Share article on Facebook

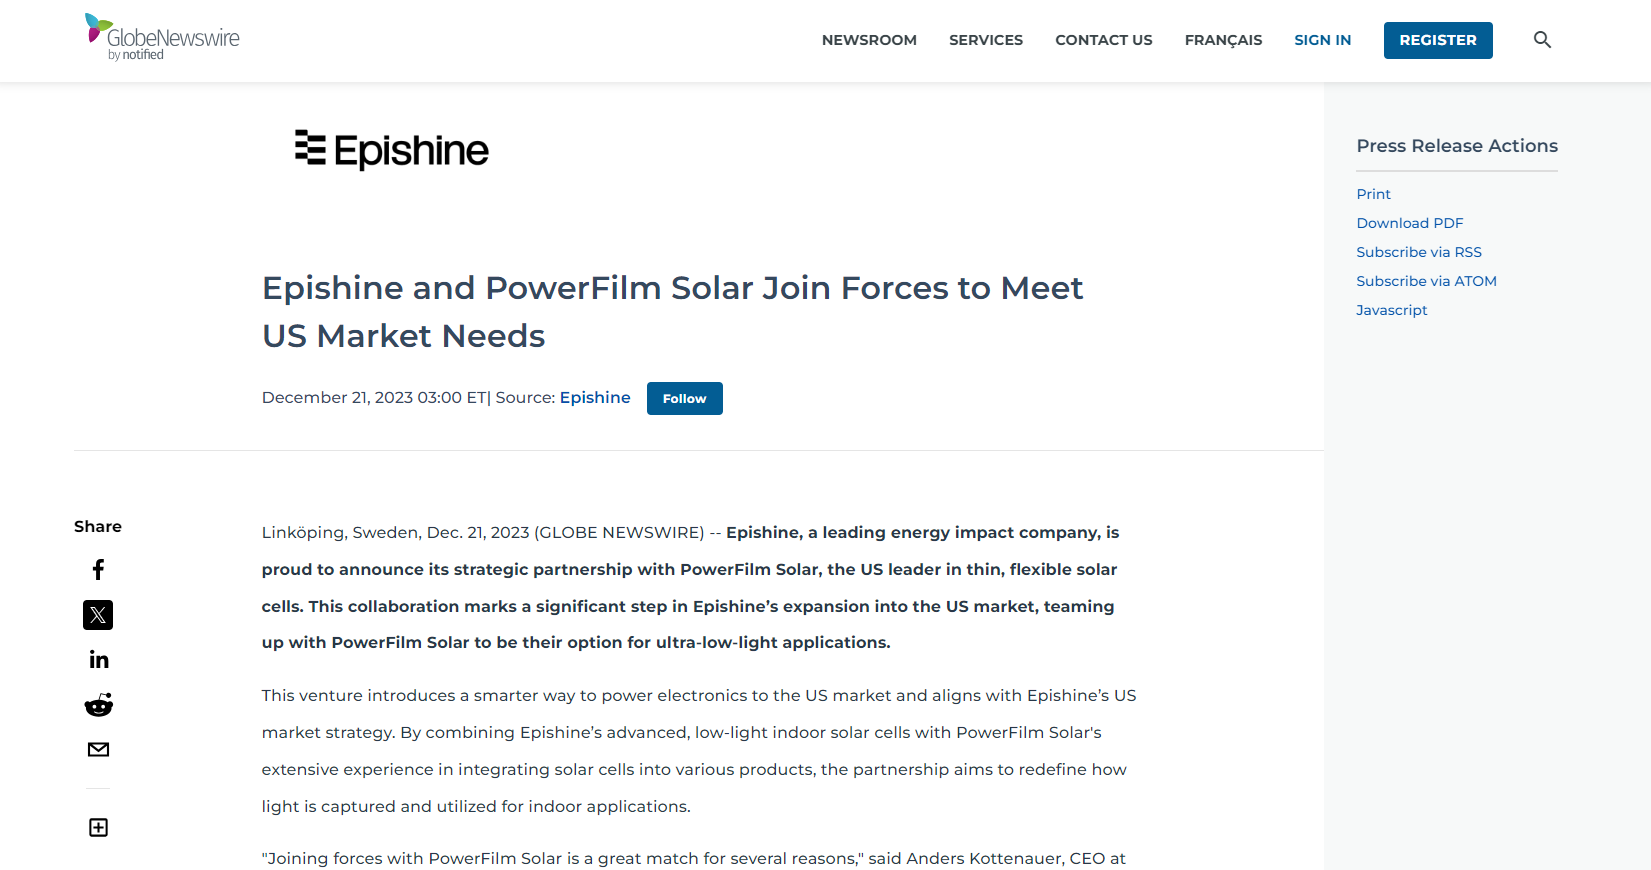coord(98,570)
